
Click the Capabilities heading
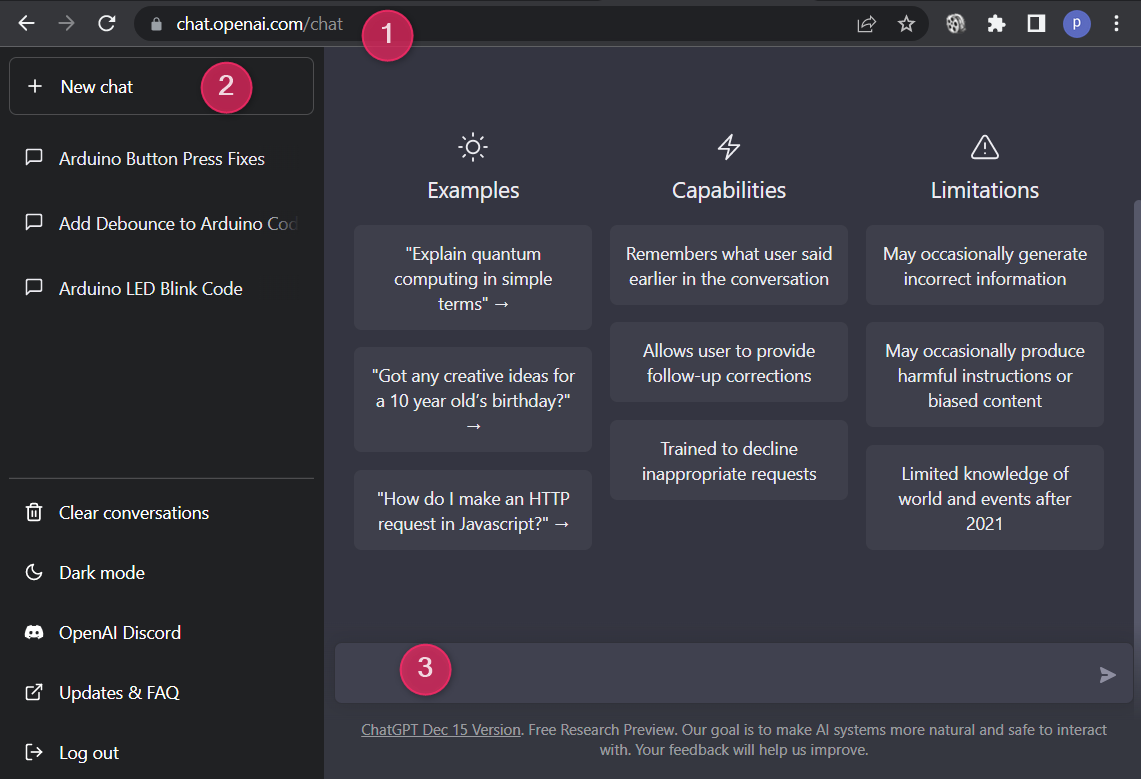point(728,190)
